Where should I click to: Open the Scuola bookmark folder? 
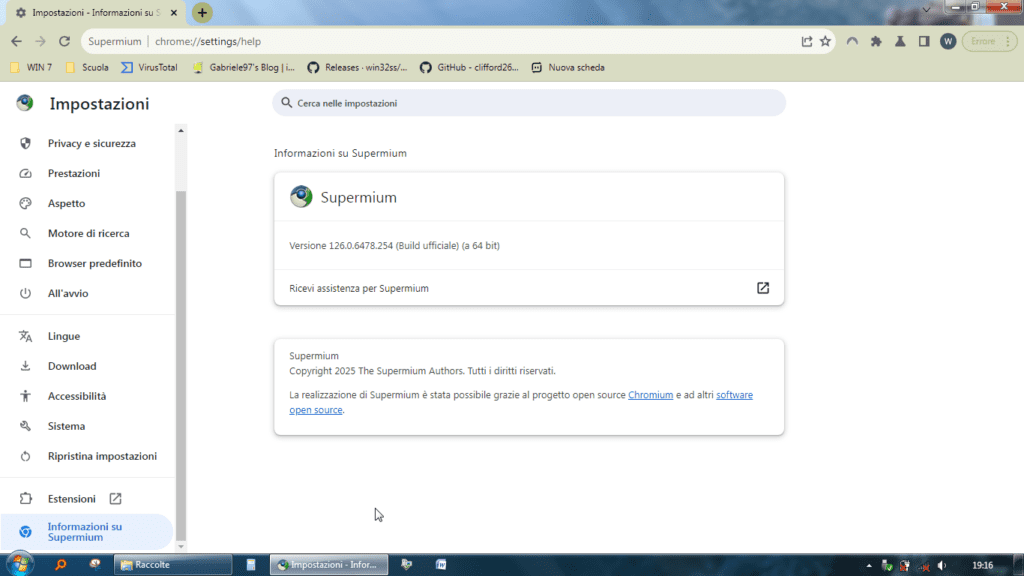pos(87,67)
